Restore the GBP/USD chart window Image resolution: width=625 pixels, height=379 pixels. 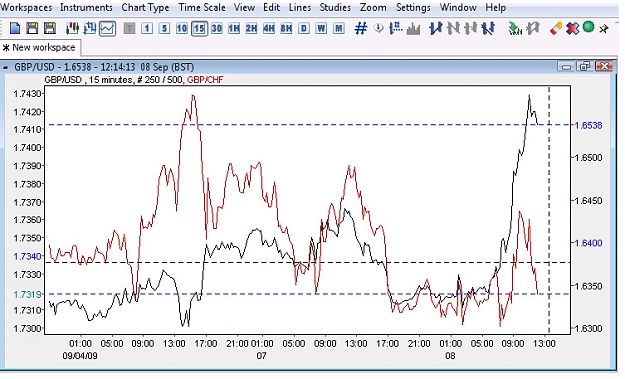584,67
